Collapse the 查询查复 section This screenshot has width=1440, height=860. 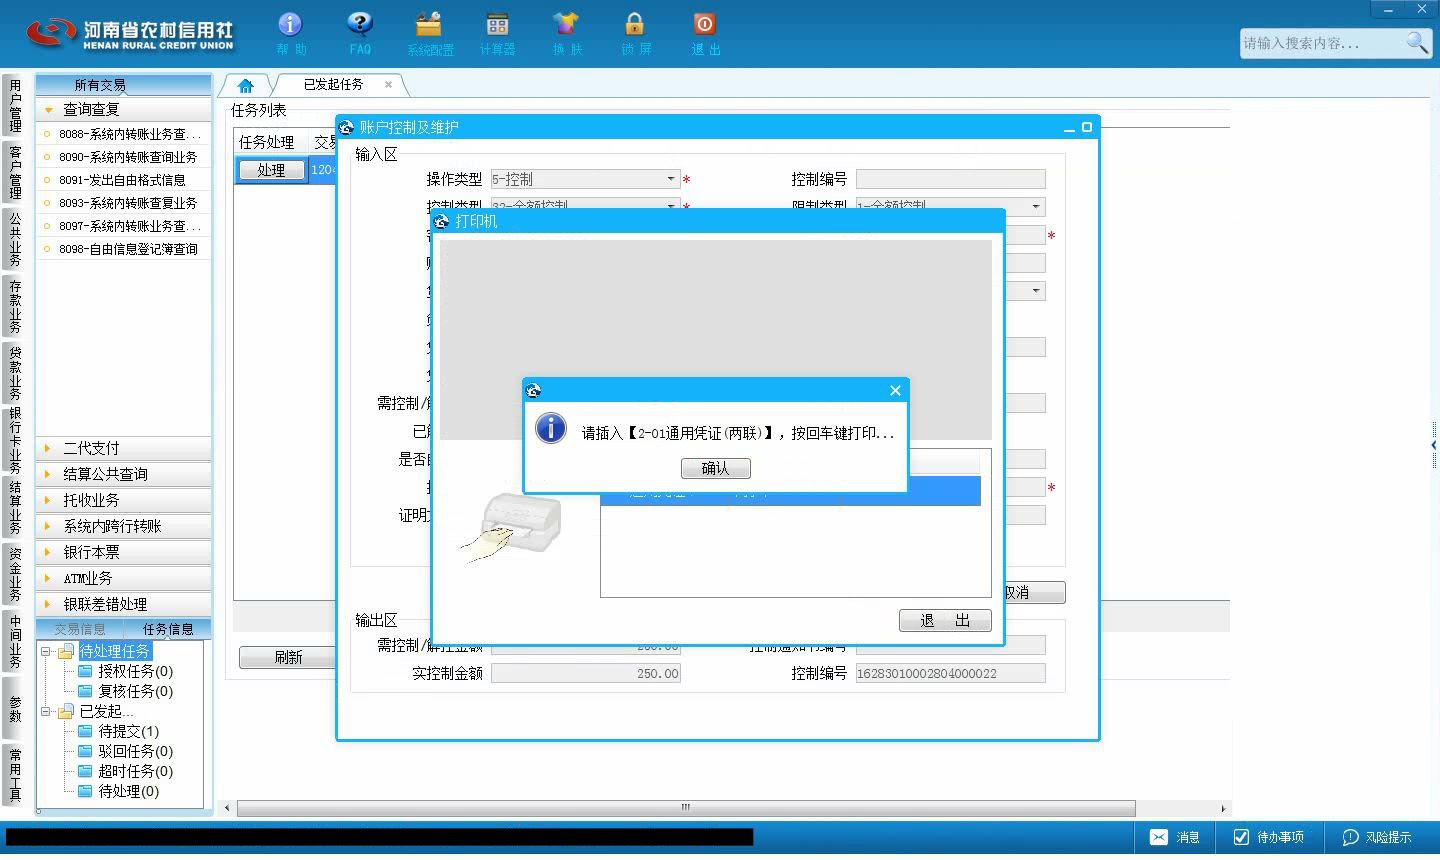coord(123,109)
